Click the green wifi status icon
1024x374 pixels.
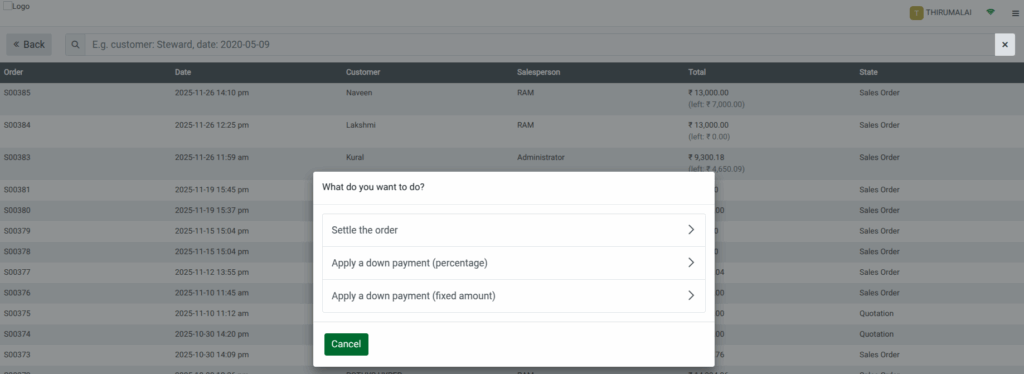(x=991, y=12)
